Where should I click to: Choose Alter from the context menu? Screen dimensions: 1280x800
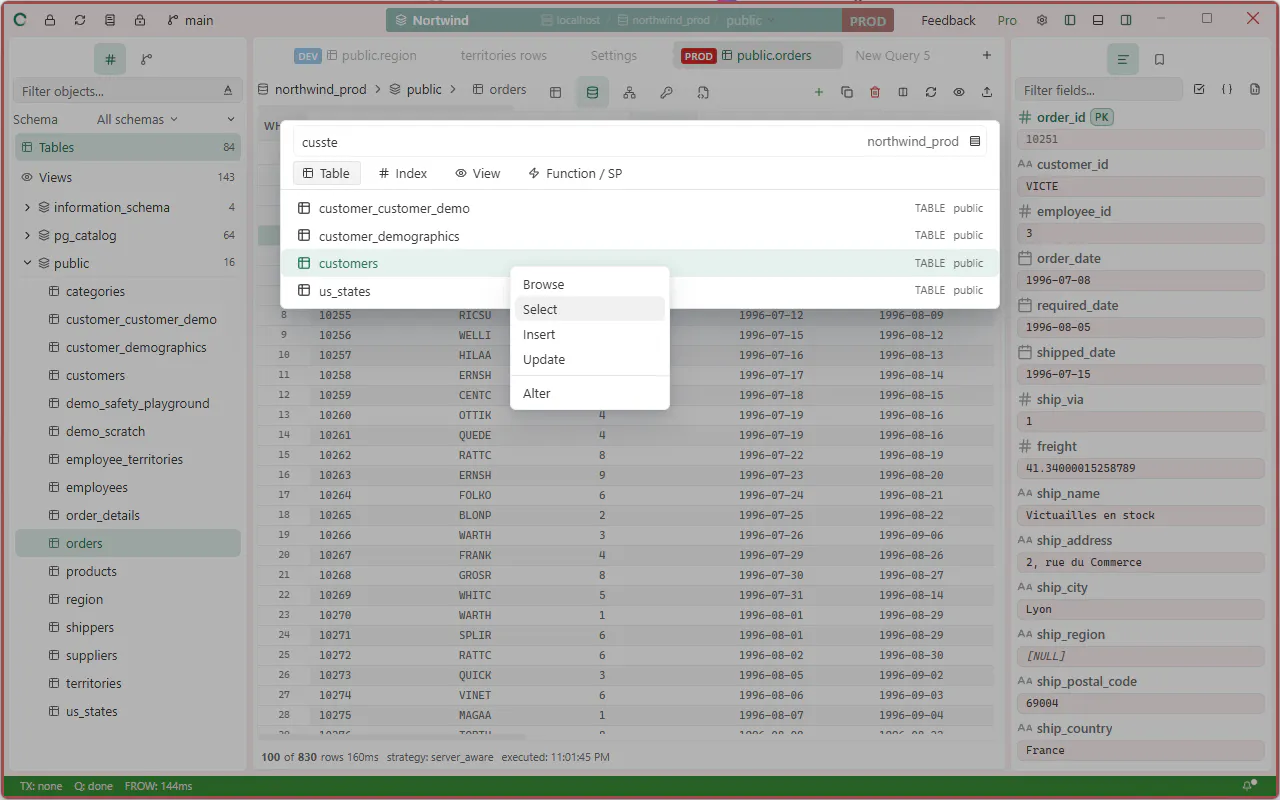pos(589,393)
